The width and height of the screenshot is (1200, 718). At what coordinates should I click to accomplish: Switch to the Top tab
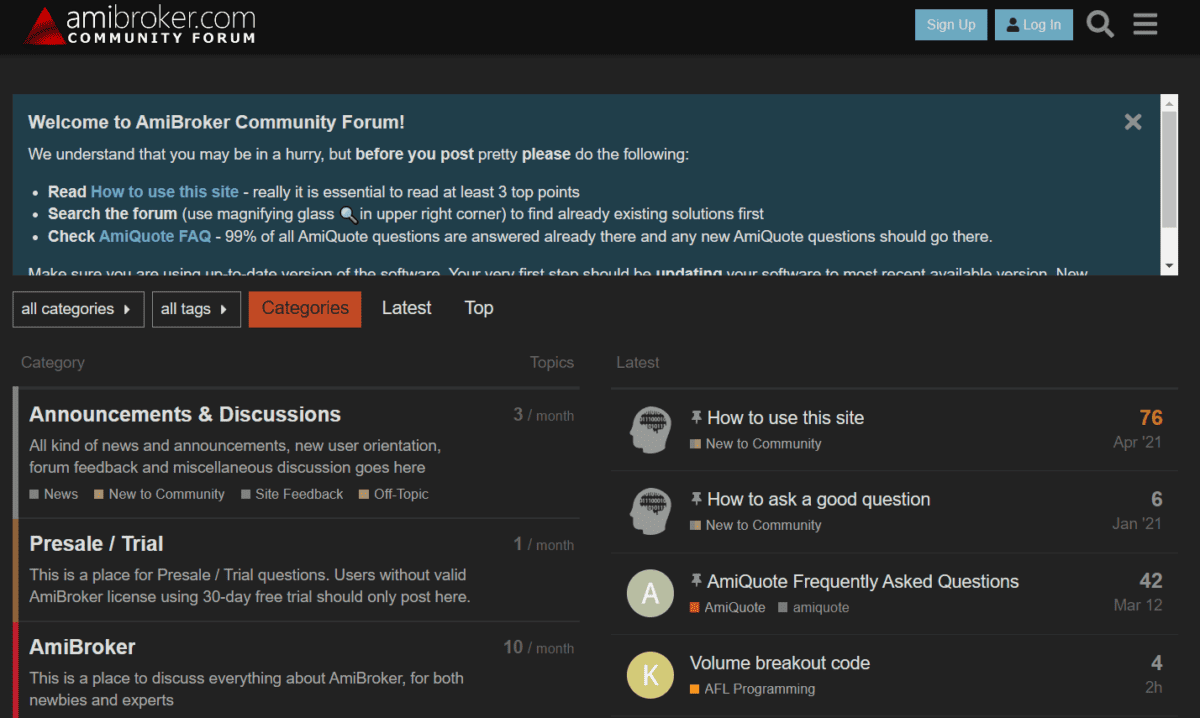point(478,308)
